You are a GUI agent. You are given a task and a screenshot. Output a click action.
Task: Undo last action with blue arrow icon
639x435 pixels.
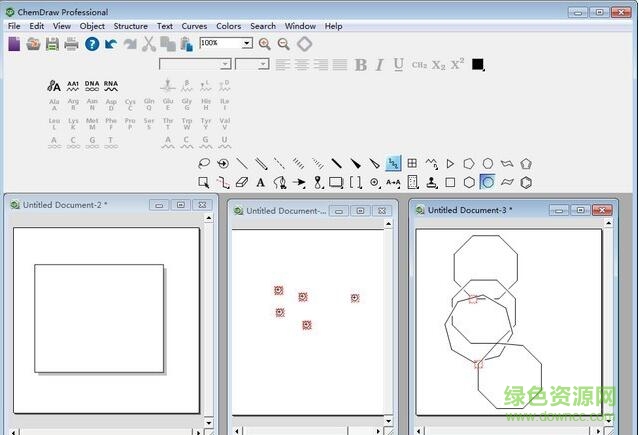coord(110,44)
